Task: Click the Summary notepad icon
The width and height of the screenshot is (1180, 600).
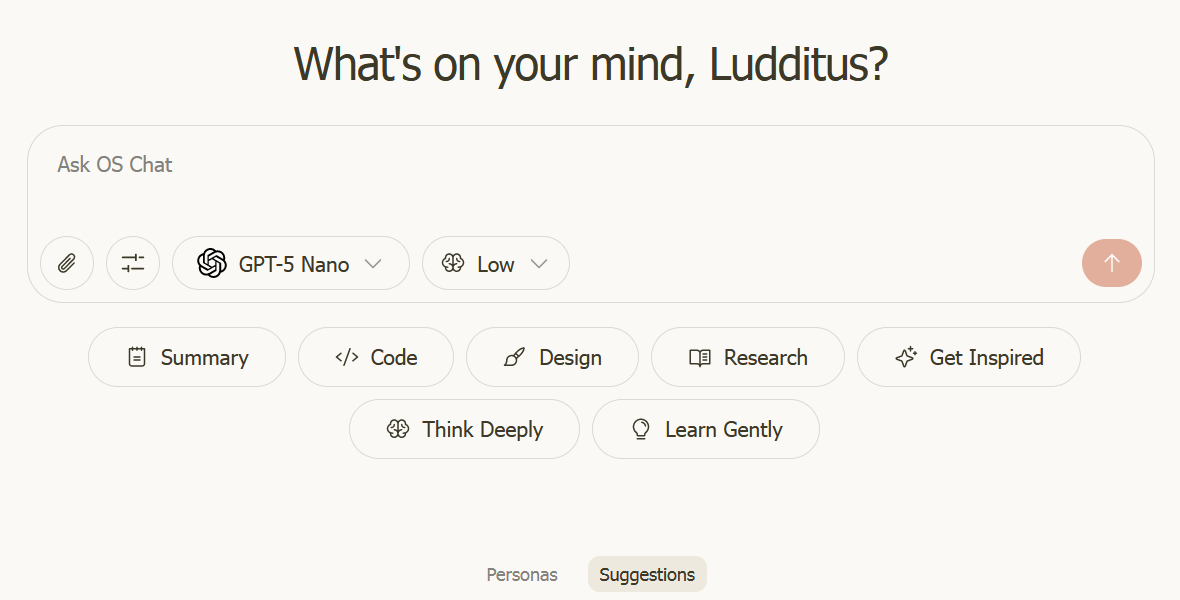Action: point(137,357)
